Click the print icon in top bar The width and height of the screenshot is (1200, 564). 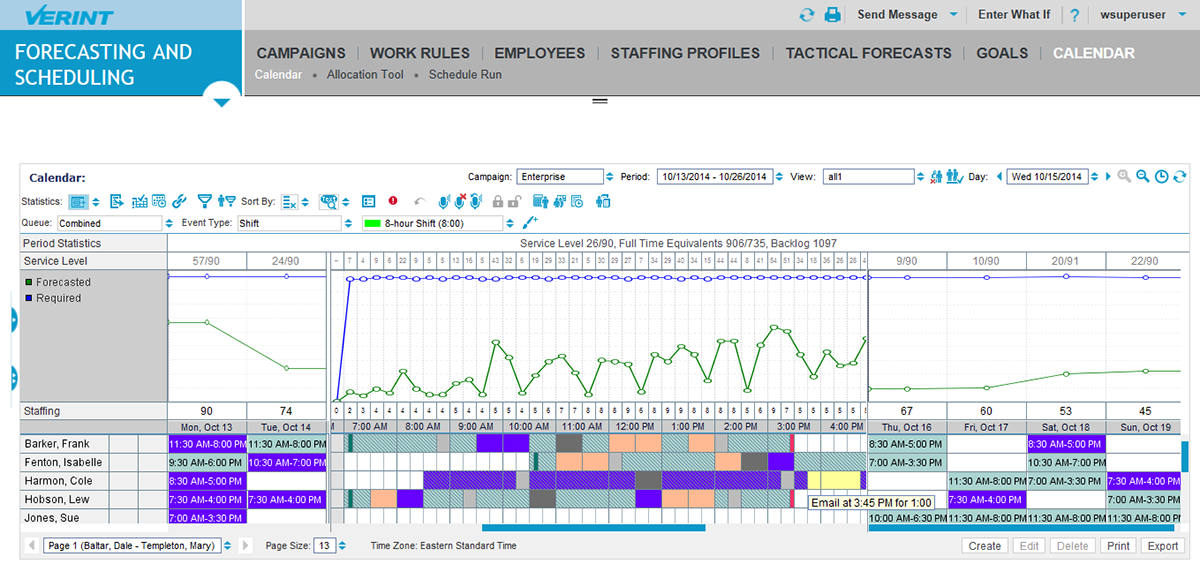(x=832, y=15)
